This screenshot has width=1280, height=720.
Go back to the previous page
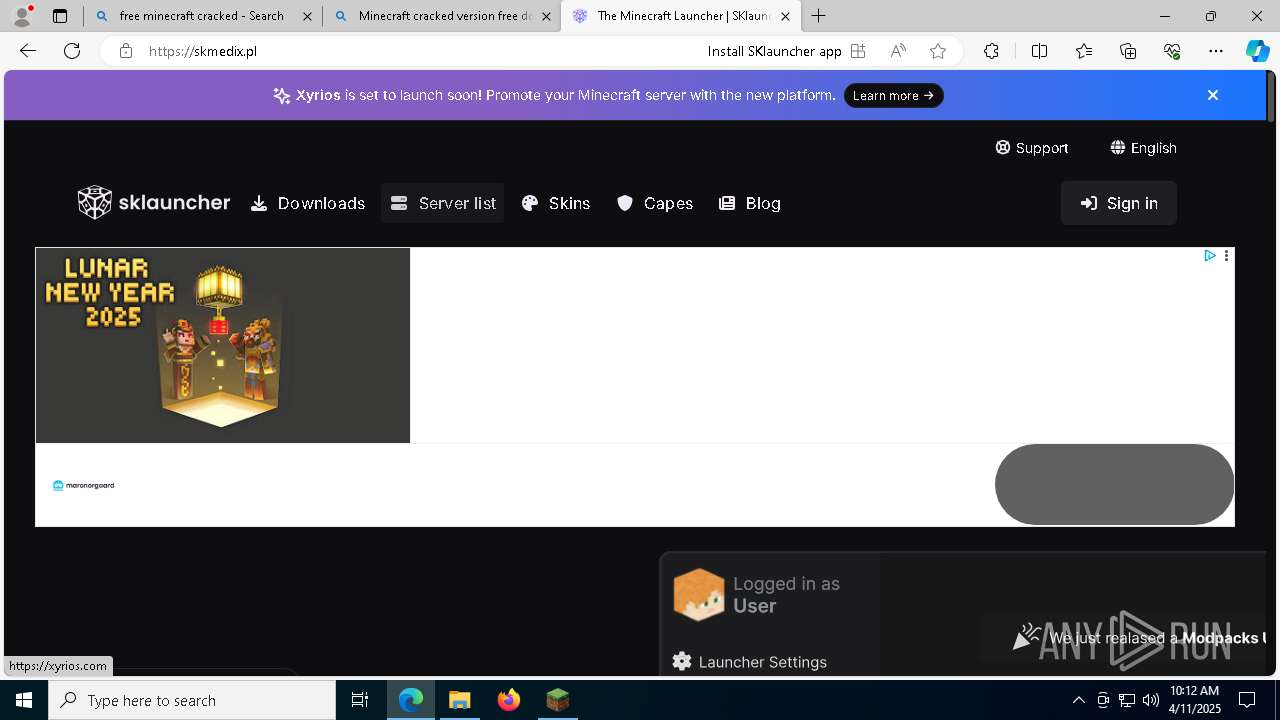click(x=28, y=51)
